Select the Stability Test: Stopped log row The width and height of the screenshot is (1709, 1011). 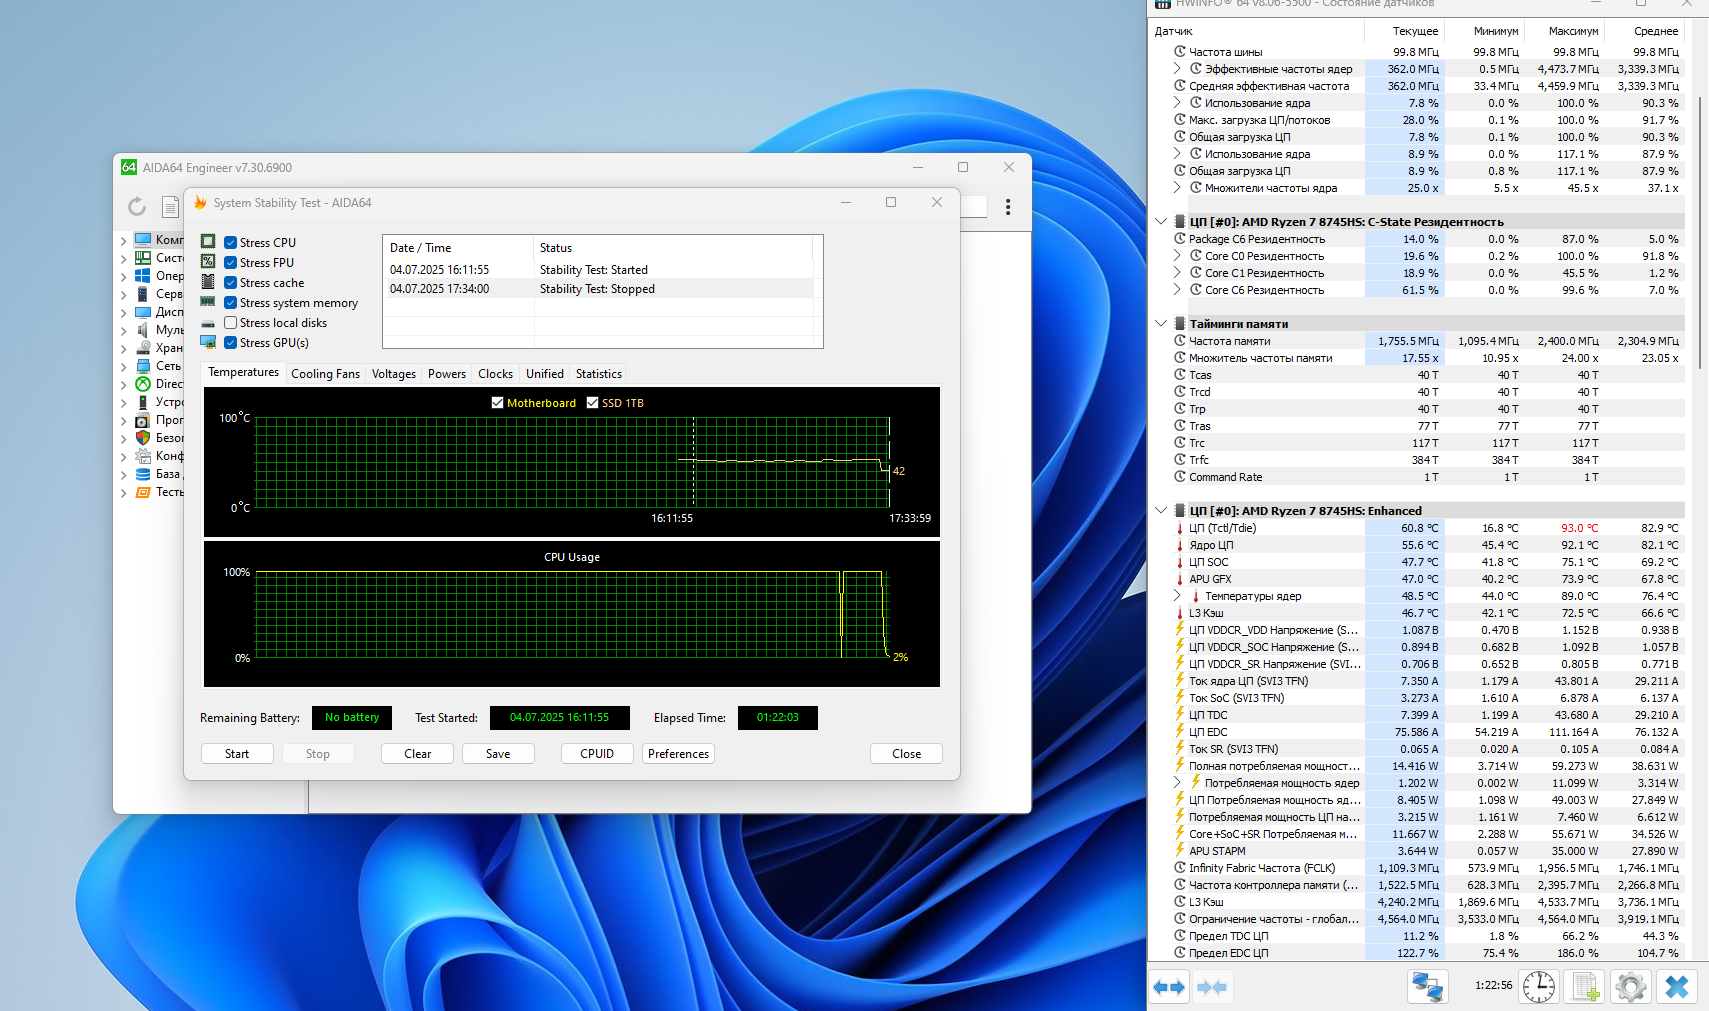pos(597,289)
